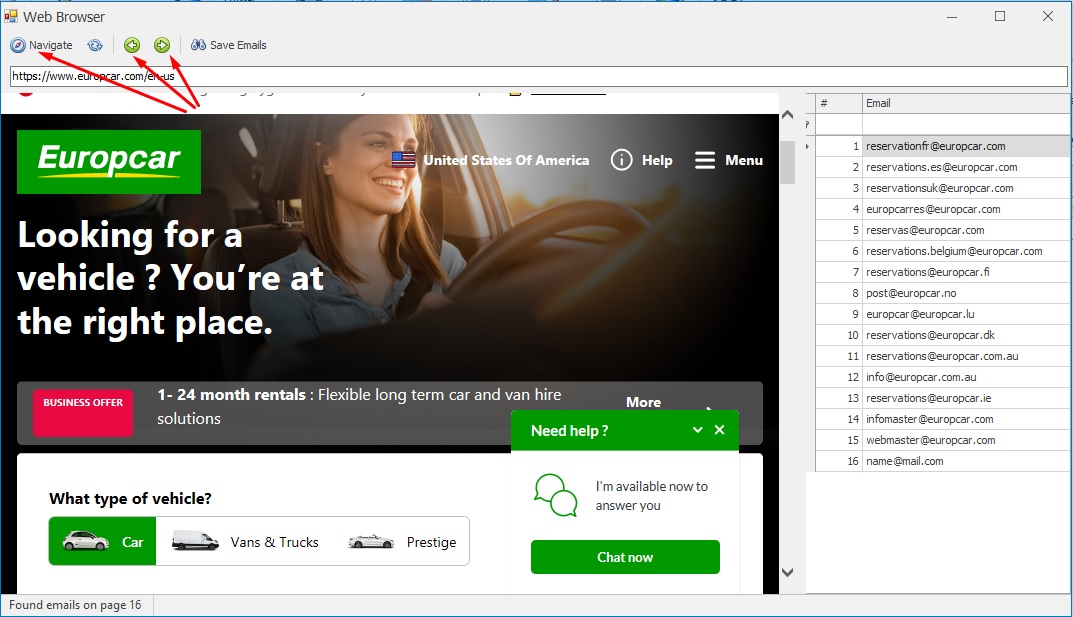The height and width of the screenshot is (617, 1073).
Task: Select the Prestige vehicle type
Action: pyautogui.click(x=402, y=542)
